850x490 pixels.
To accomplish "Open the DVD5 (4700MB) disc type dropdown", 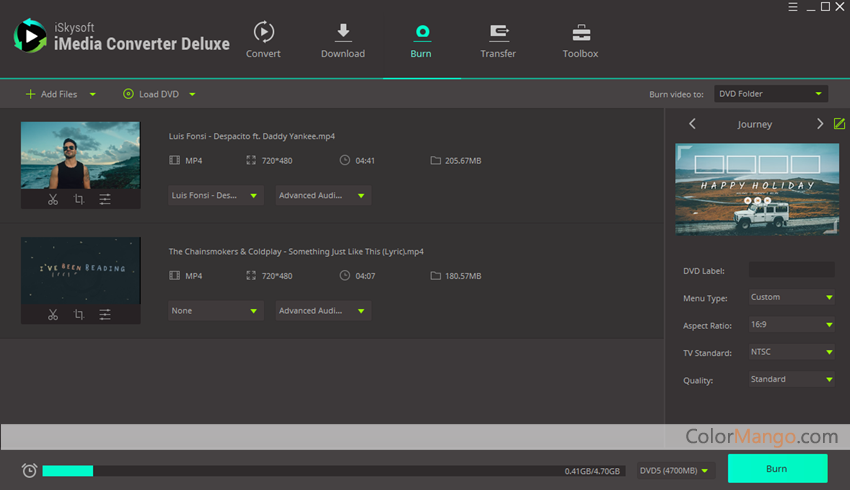I will [675, 470].
